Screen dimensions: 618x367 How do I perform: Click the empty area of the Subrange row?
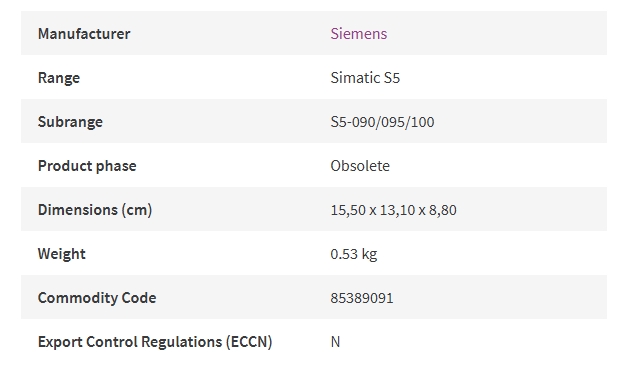coord(520,121)
